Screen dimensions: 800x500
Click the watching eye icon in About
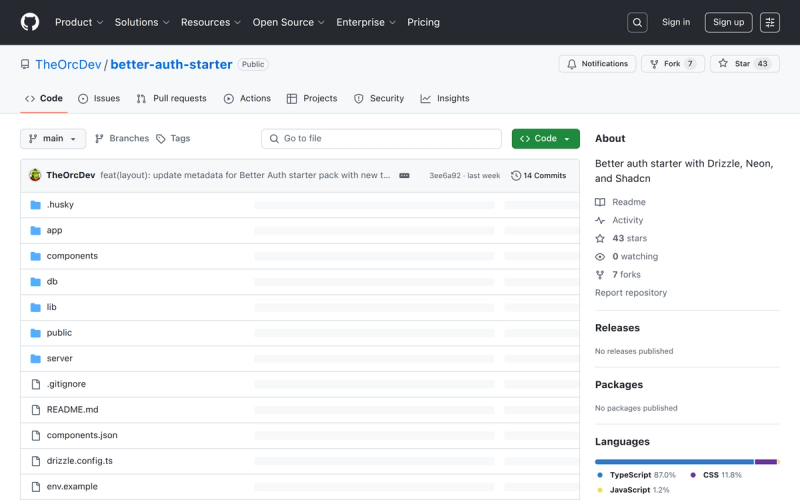[x=600, y=257]
